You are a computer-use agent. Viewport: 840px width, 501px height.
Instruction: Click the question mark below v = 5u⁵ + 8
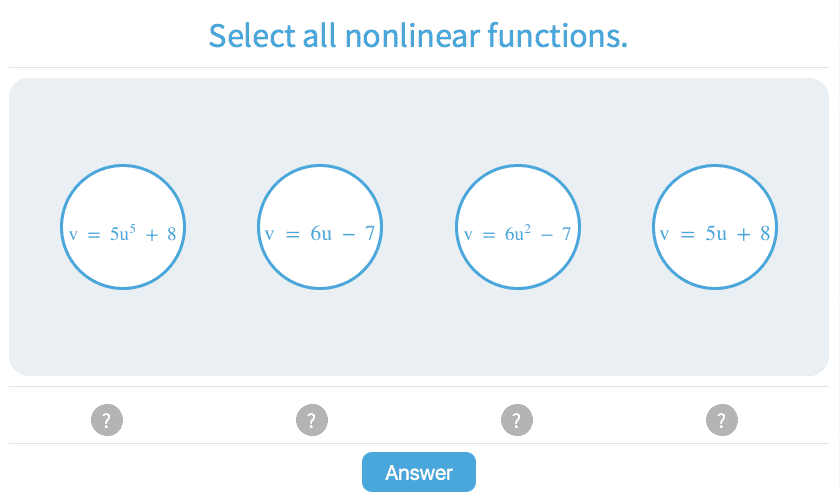click(106, 420)
